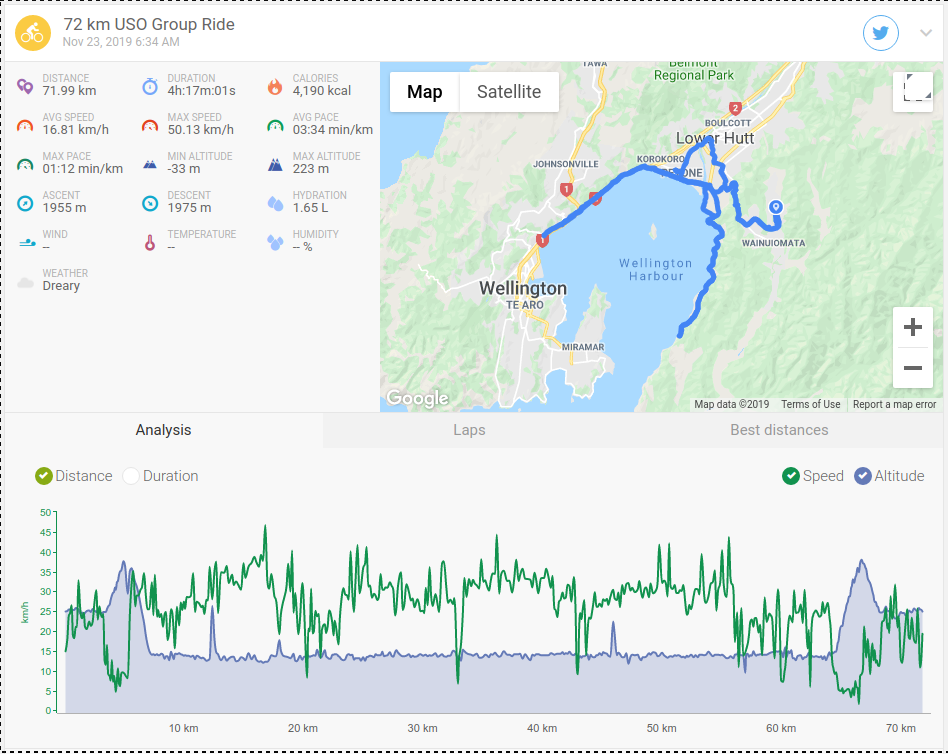Select Duration as the chart x-axis
The height and width of the screenshot is (754, 948).
(x=131, y=476)
